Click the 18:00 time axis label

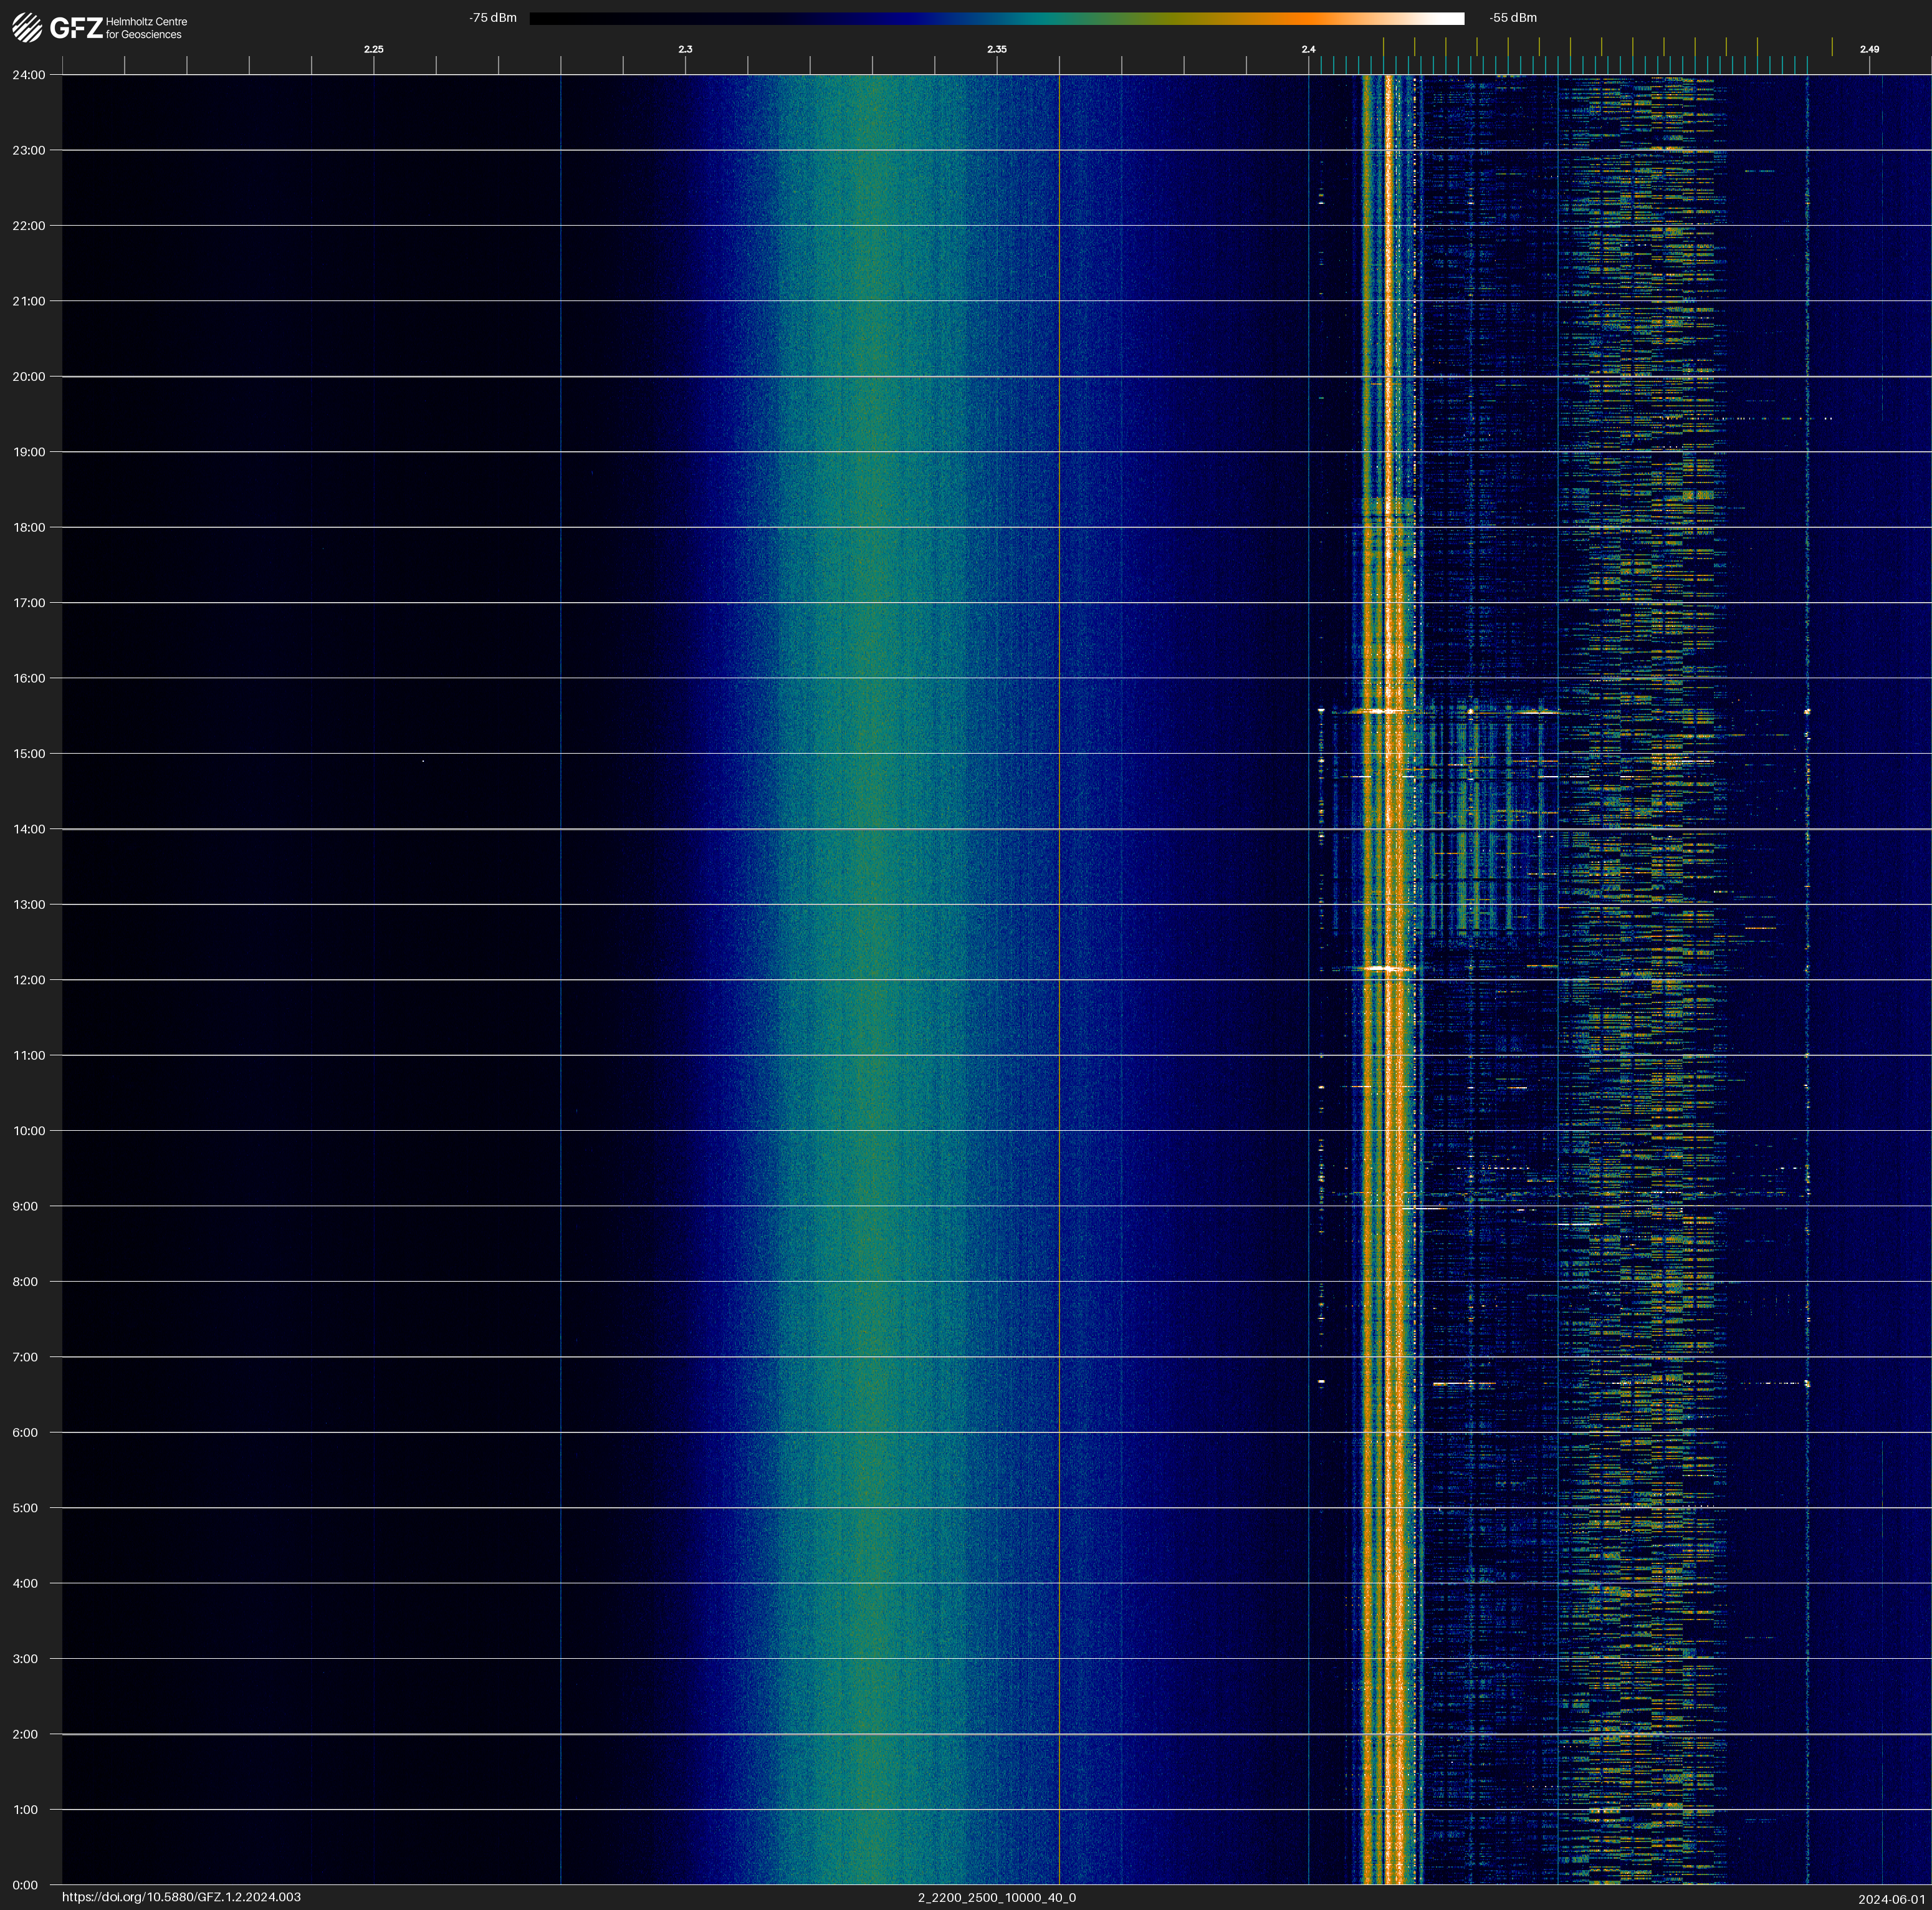[29, 527]
